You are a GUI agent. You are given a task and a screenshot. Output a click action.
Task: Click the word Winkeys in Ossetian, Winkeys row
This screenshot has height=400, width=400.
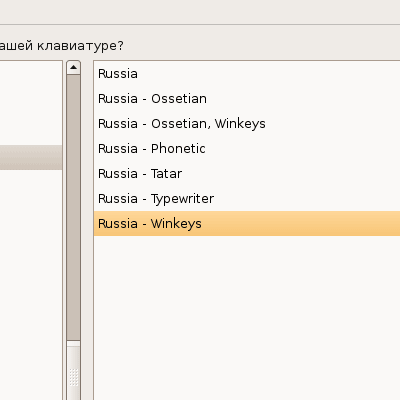coord(240,124)
